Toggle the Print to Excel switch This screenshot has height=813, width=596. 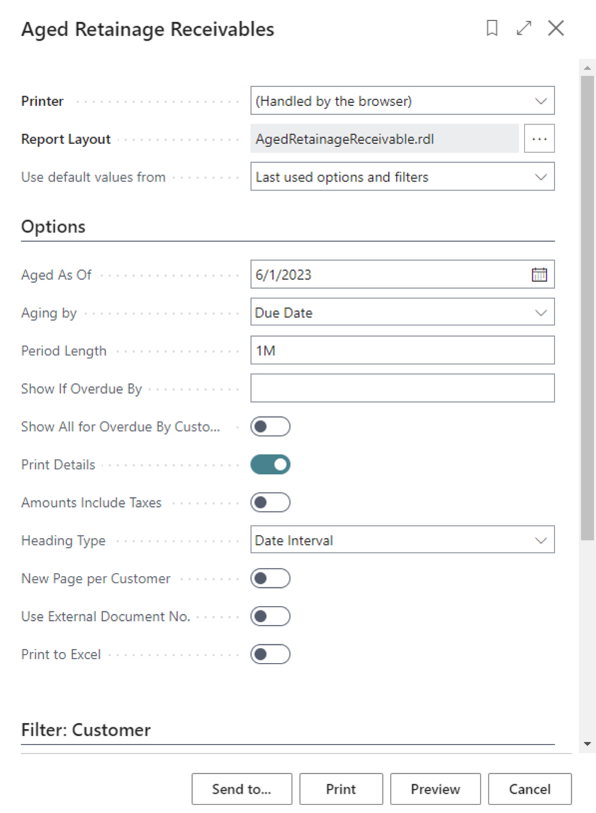(270, 654)
